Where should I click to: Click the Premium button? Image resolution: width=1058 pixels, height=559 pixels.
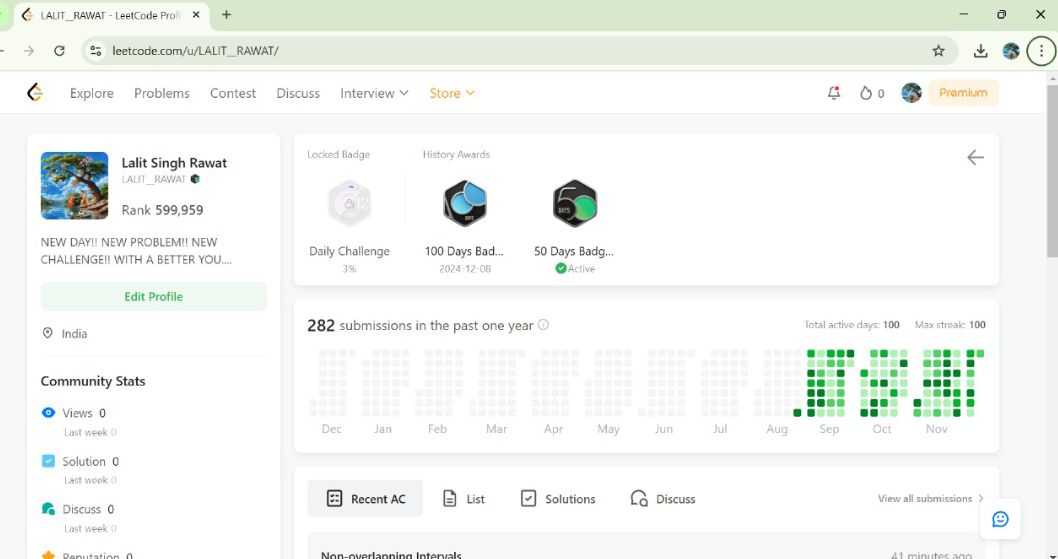click(964, 92)
